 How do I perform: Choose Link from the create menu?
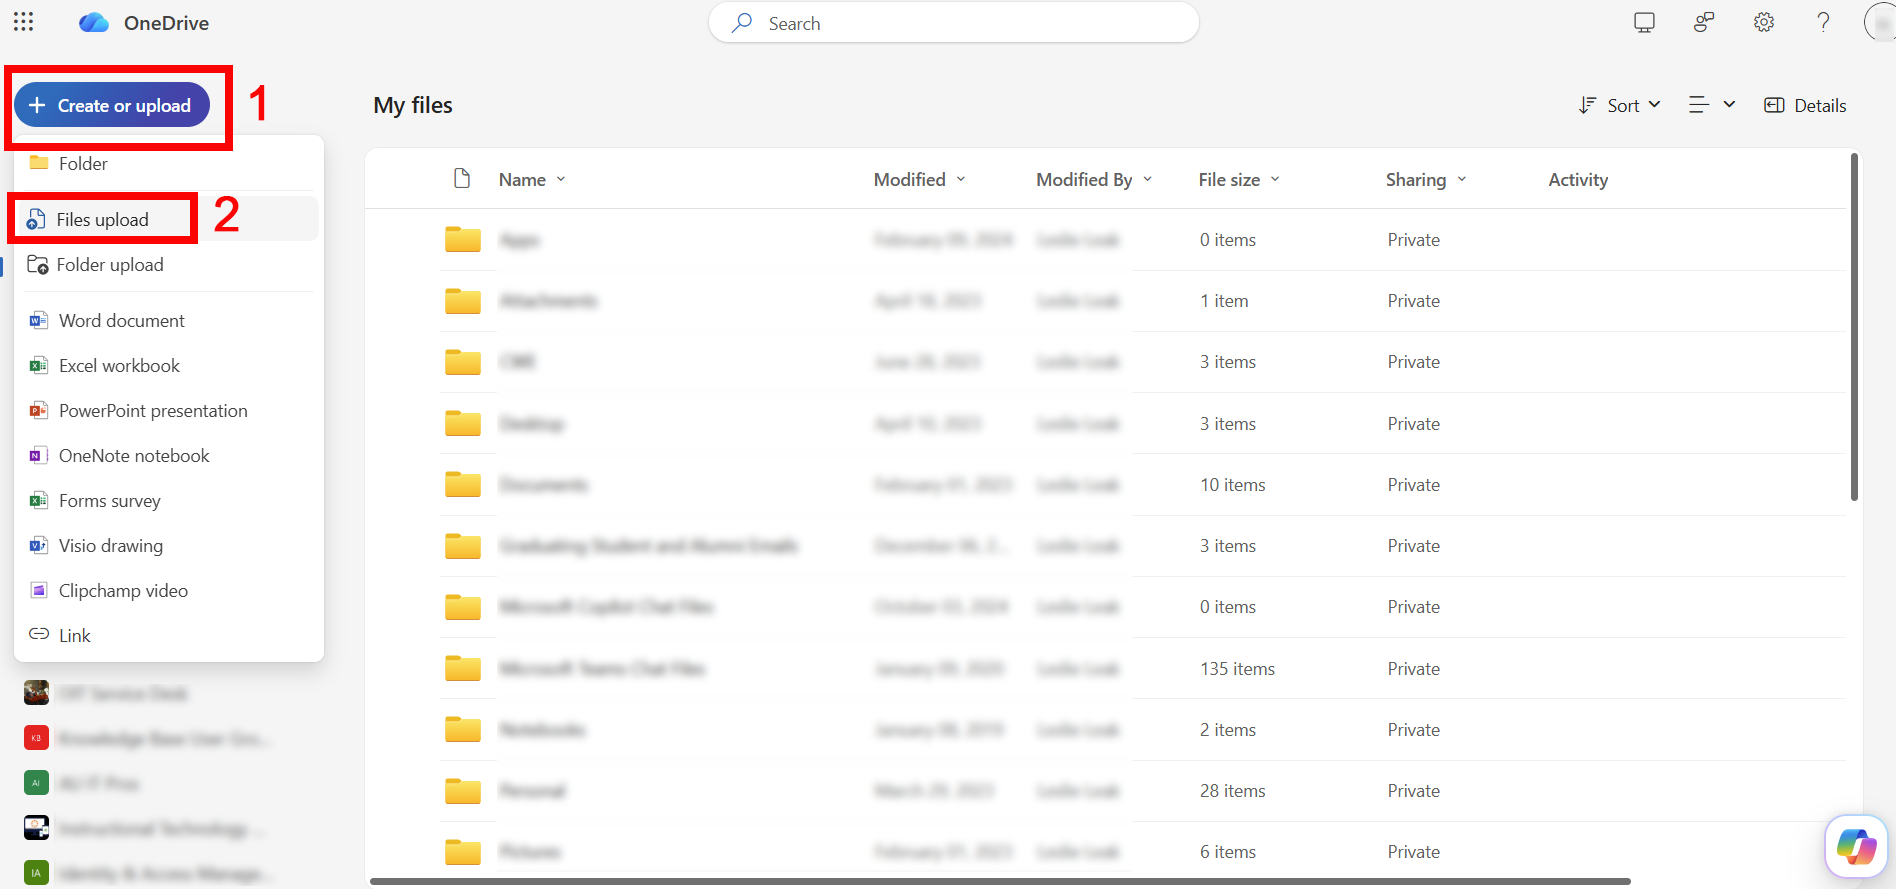pos(169,635)
